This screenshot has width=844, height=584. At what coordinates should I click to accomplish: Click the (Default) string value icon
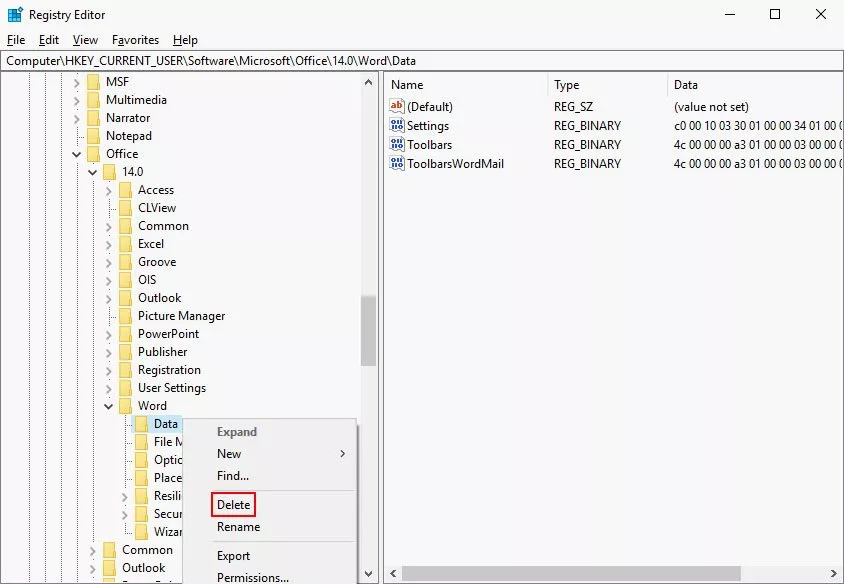(x=397, y=106)
